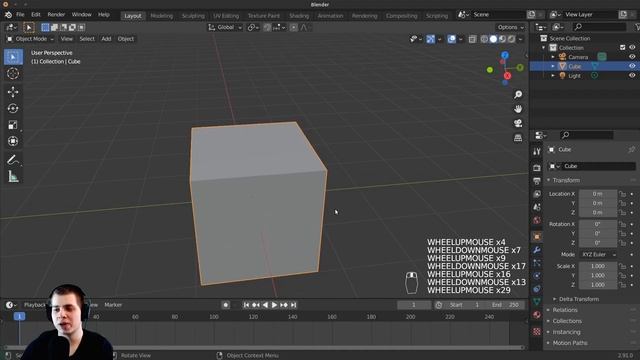Open the File menu

(20, 15)
